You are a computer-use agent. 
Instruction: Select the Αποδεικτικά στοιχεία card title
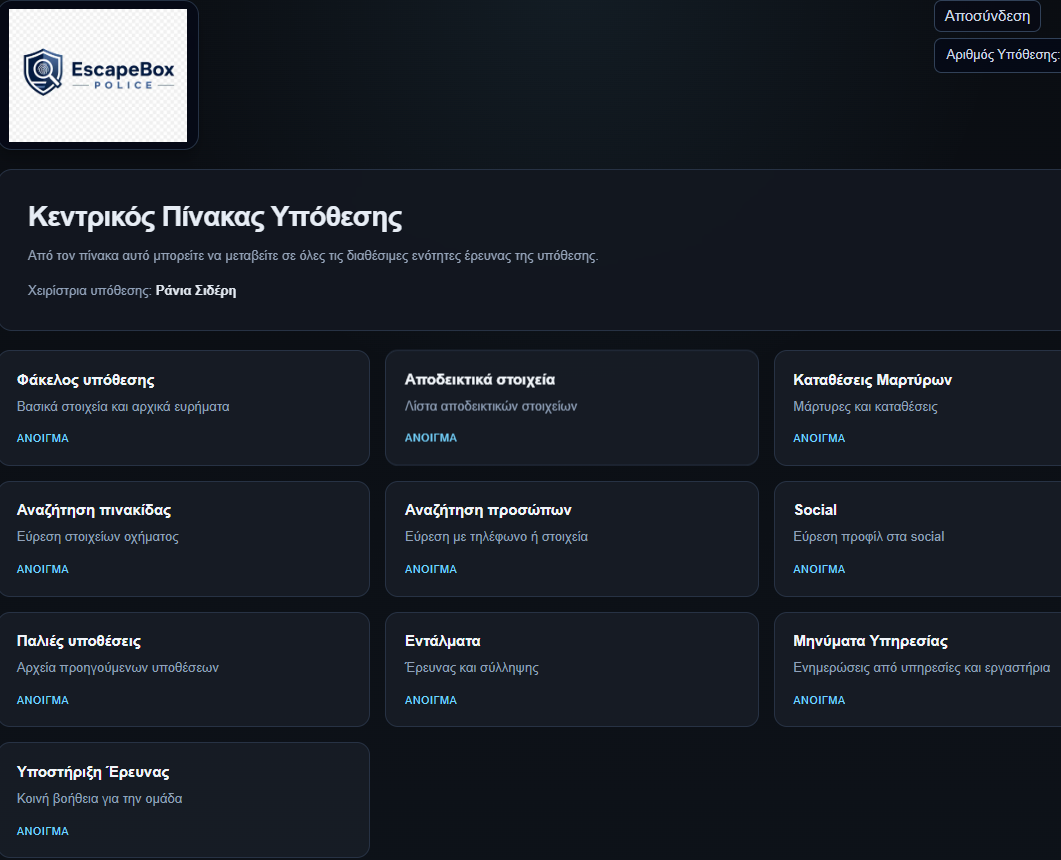(480, 380)
